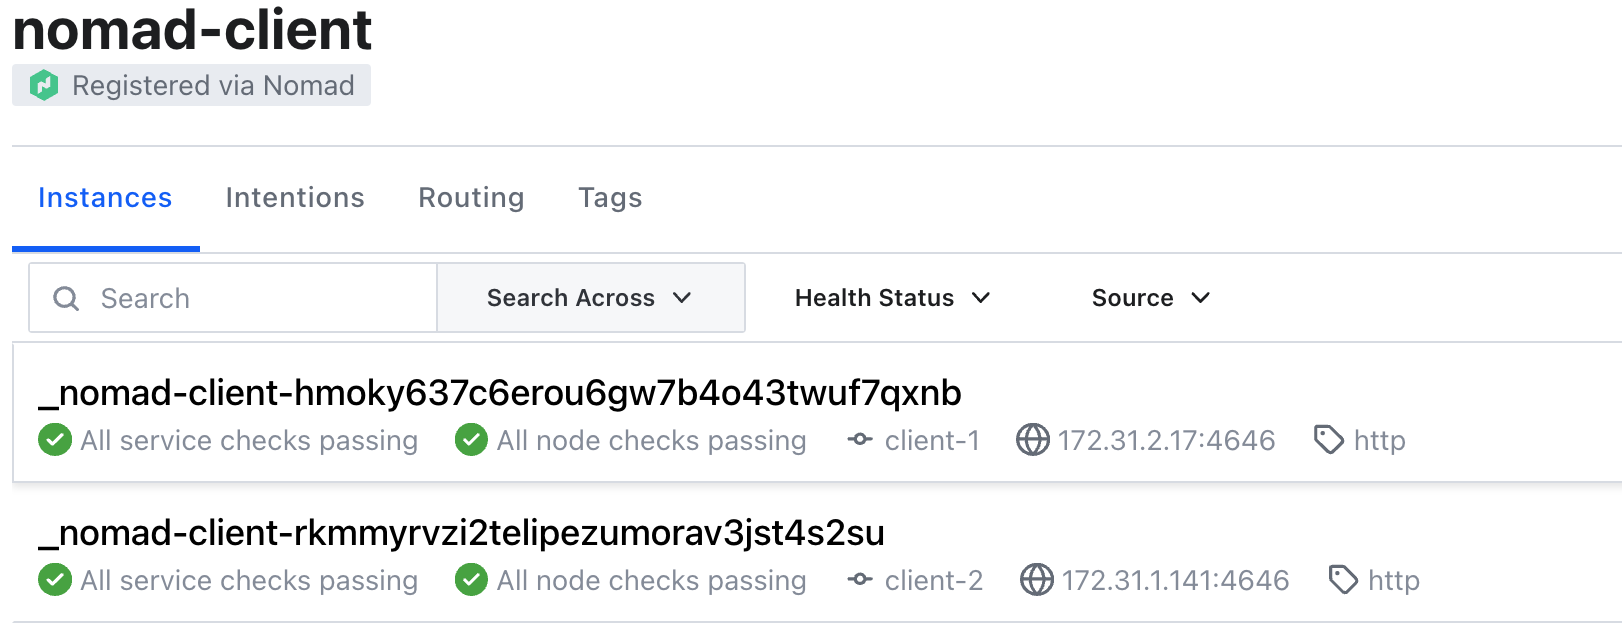Open instance _nomad-client-hmoky637c6erou6gw7b4o43twuf7qxnb
Viewport: 1622px width, 640px height.
500,393
